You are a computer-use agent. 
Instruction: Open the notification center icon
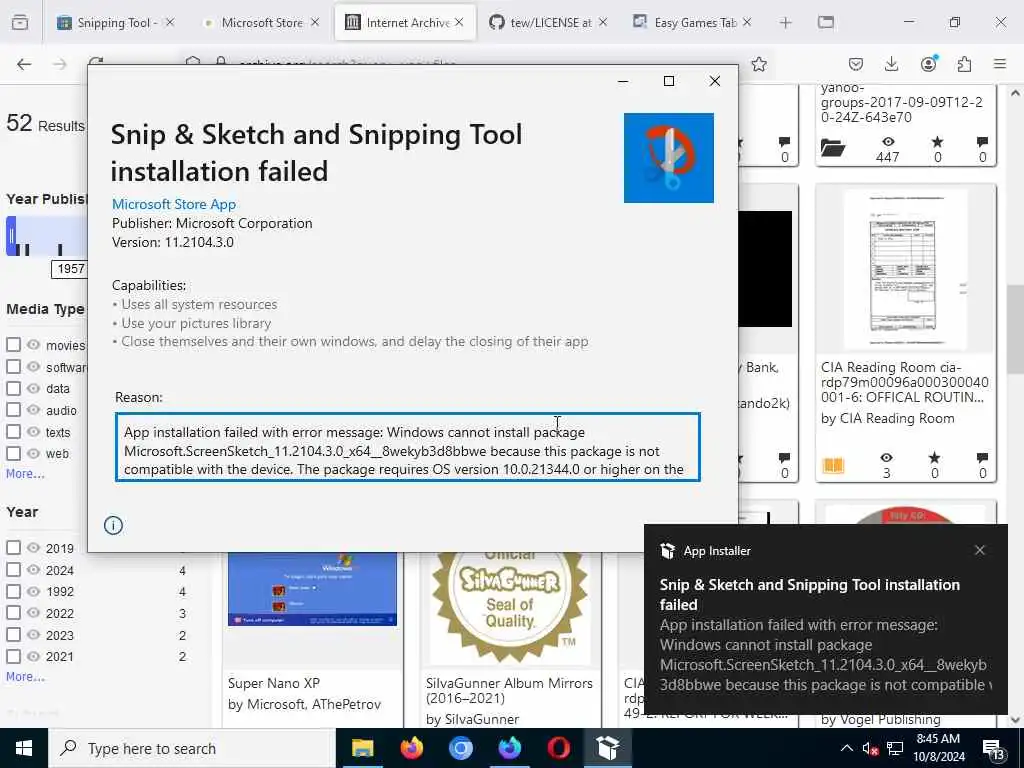click(993, 749)
